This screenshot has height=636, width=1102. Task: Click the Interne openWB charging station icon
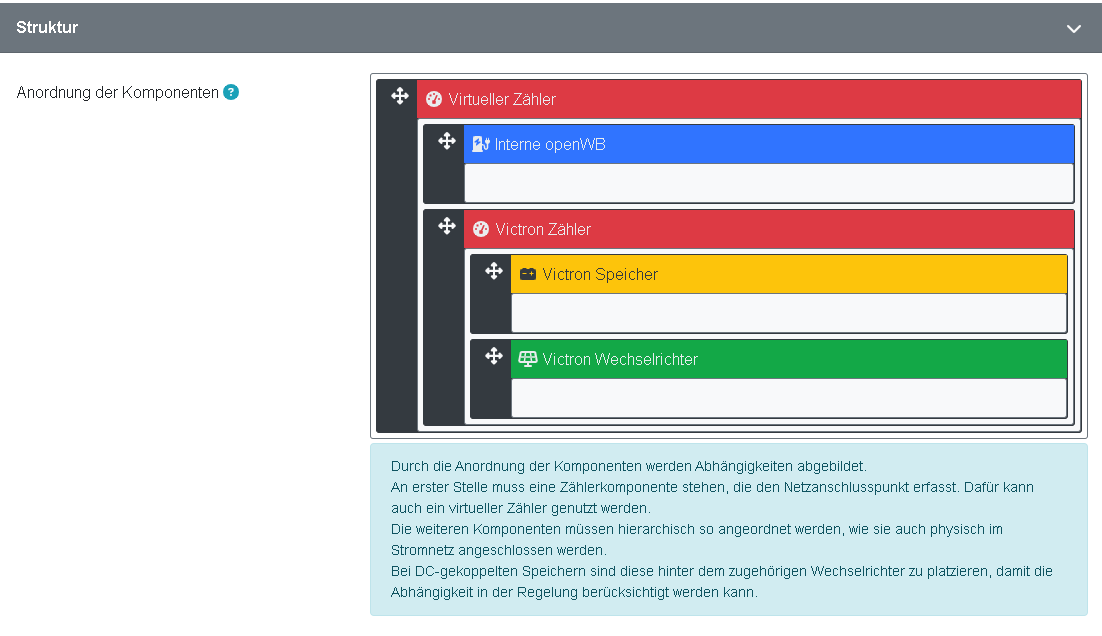click(x=481, y=144)
